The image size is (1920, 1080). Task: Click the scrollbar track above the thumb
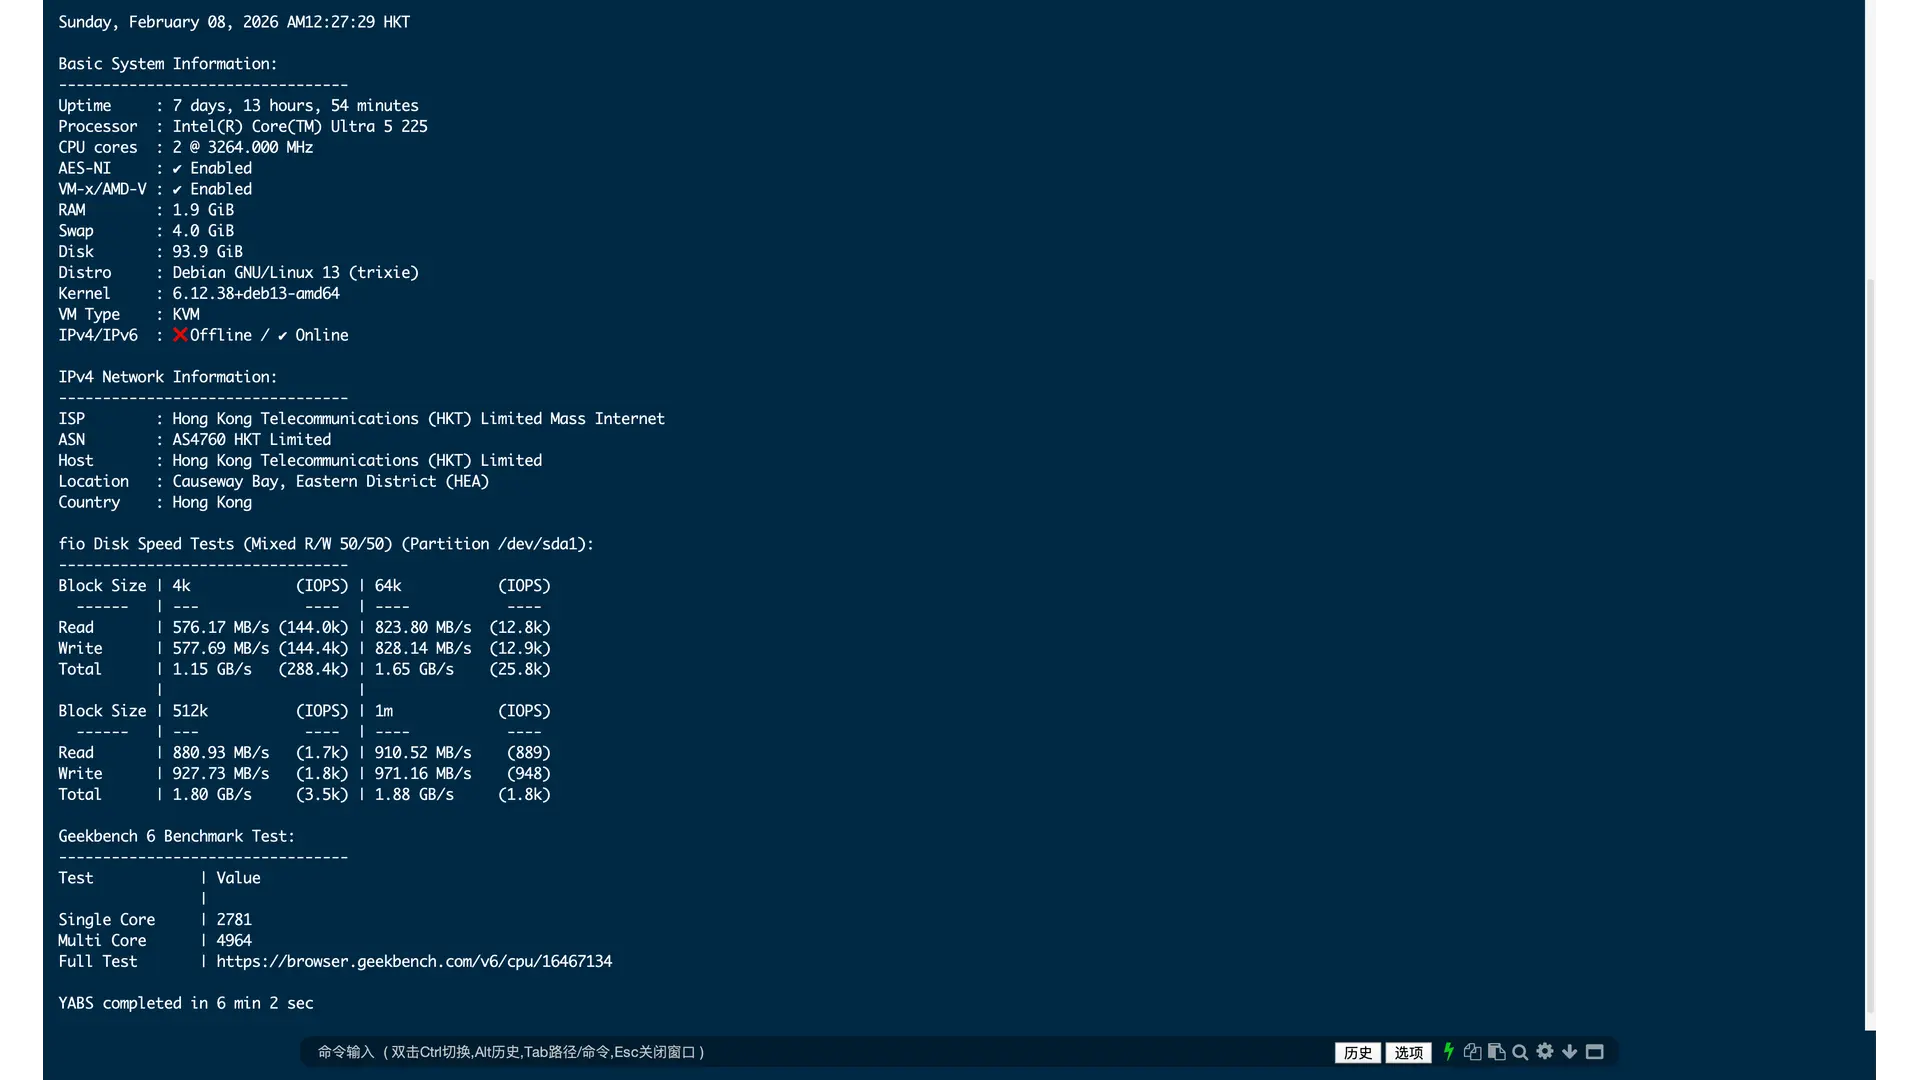pyautogui.click(x=1872, y=140)
